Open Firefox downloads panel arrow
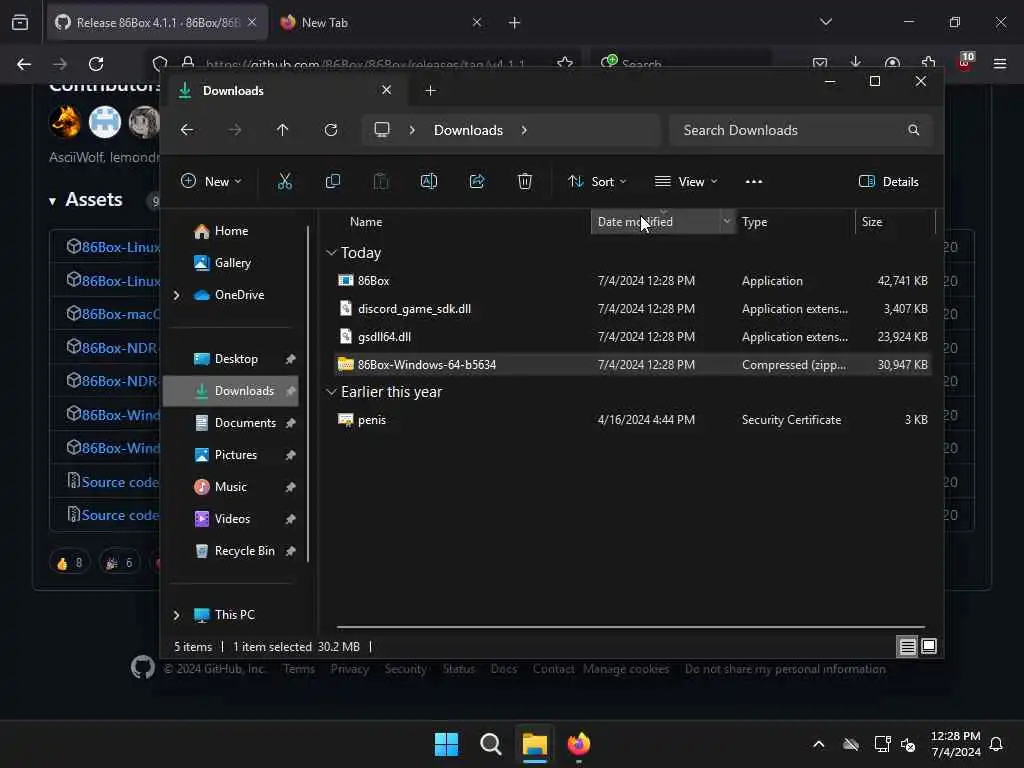The height and width of the screenshot is (768, 1024). 856,63
